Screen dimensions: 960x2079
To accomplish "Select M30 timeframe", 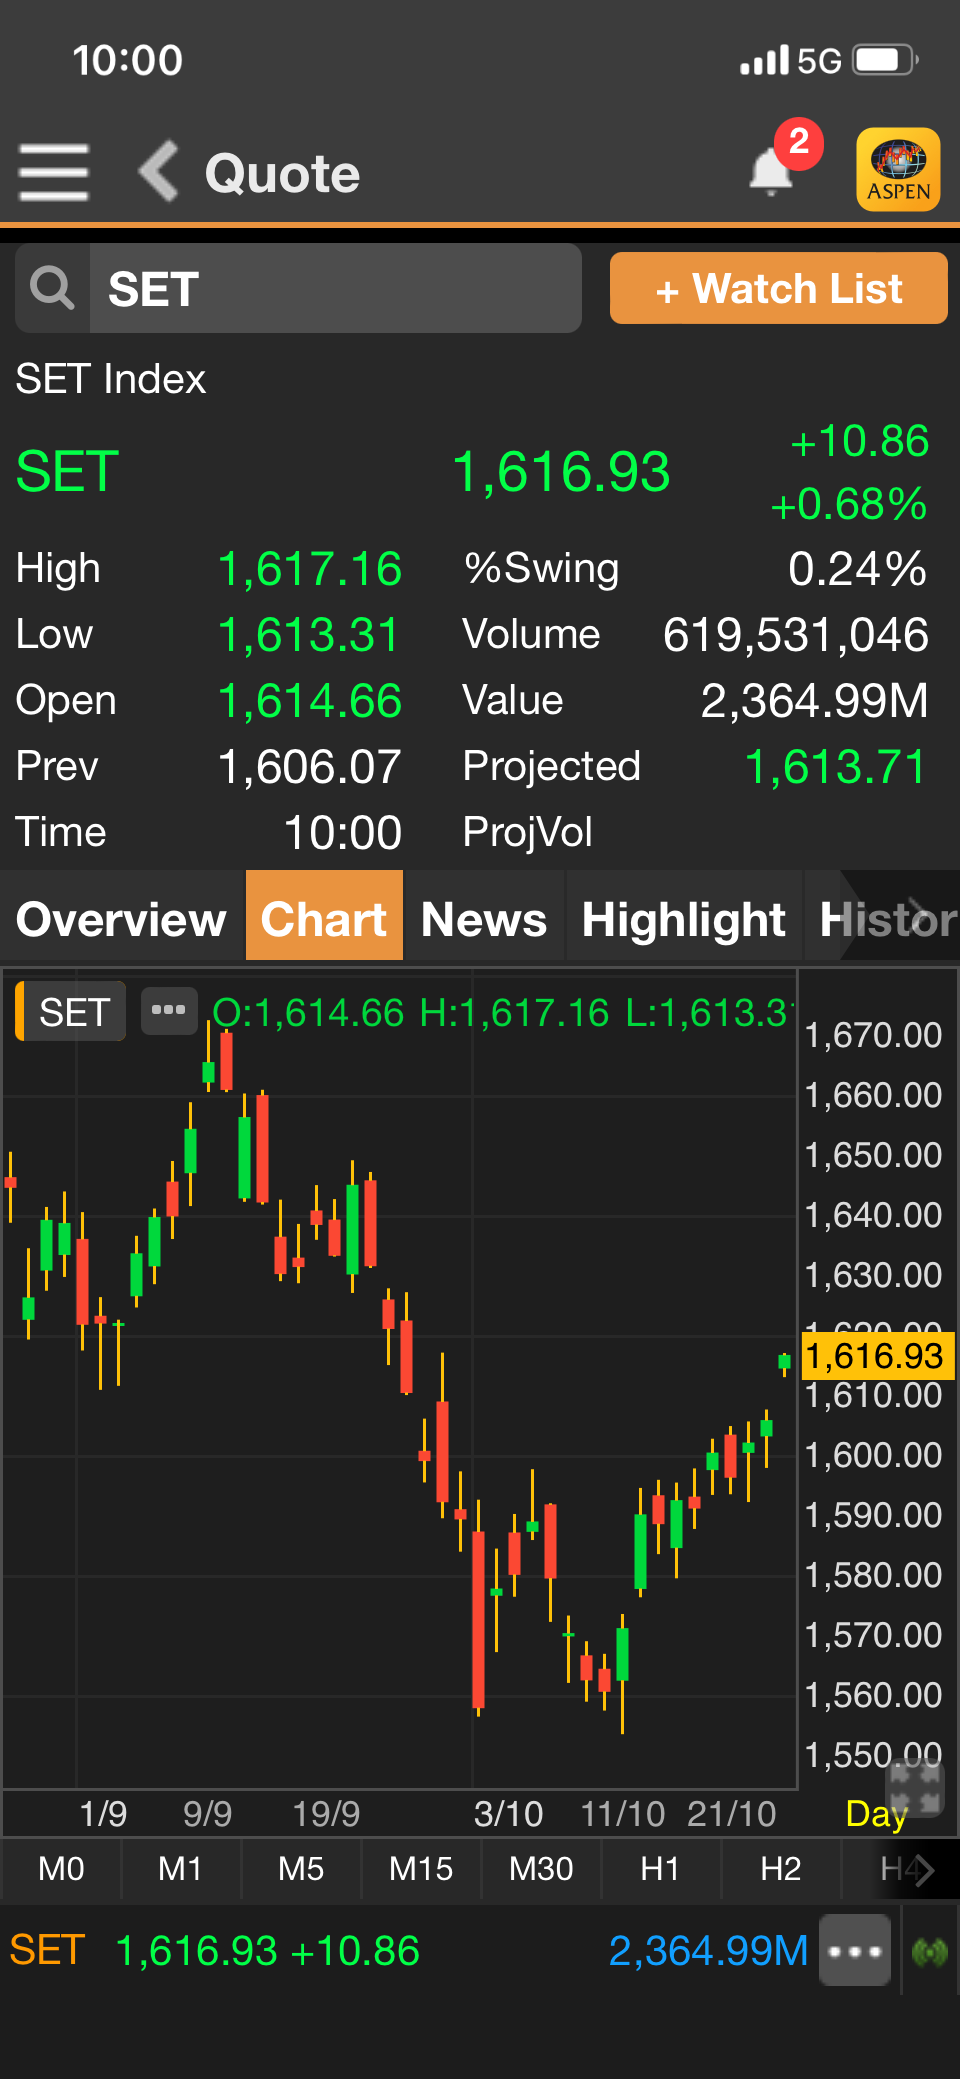I will click(541, 1869).
